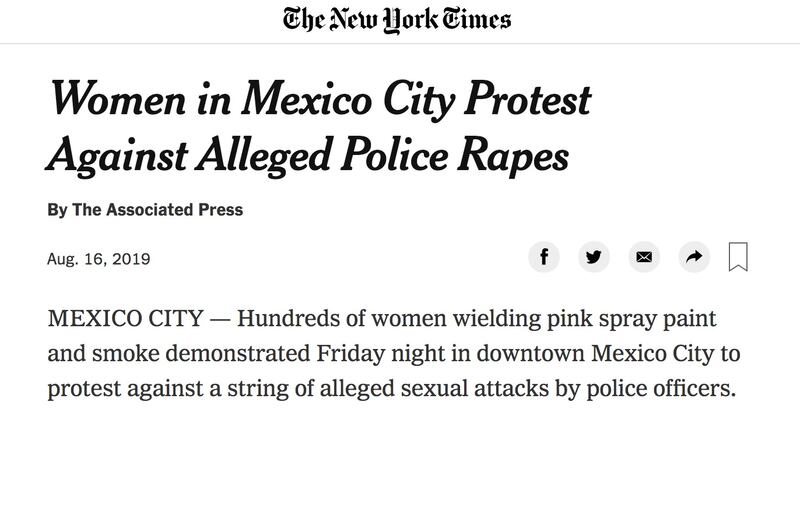Select "Against Alleged Police Rapes" headline line
This screenshot has width=800, height=529.
[x=308, y=155]
